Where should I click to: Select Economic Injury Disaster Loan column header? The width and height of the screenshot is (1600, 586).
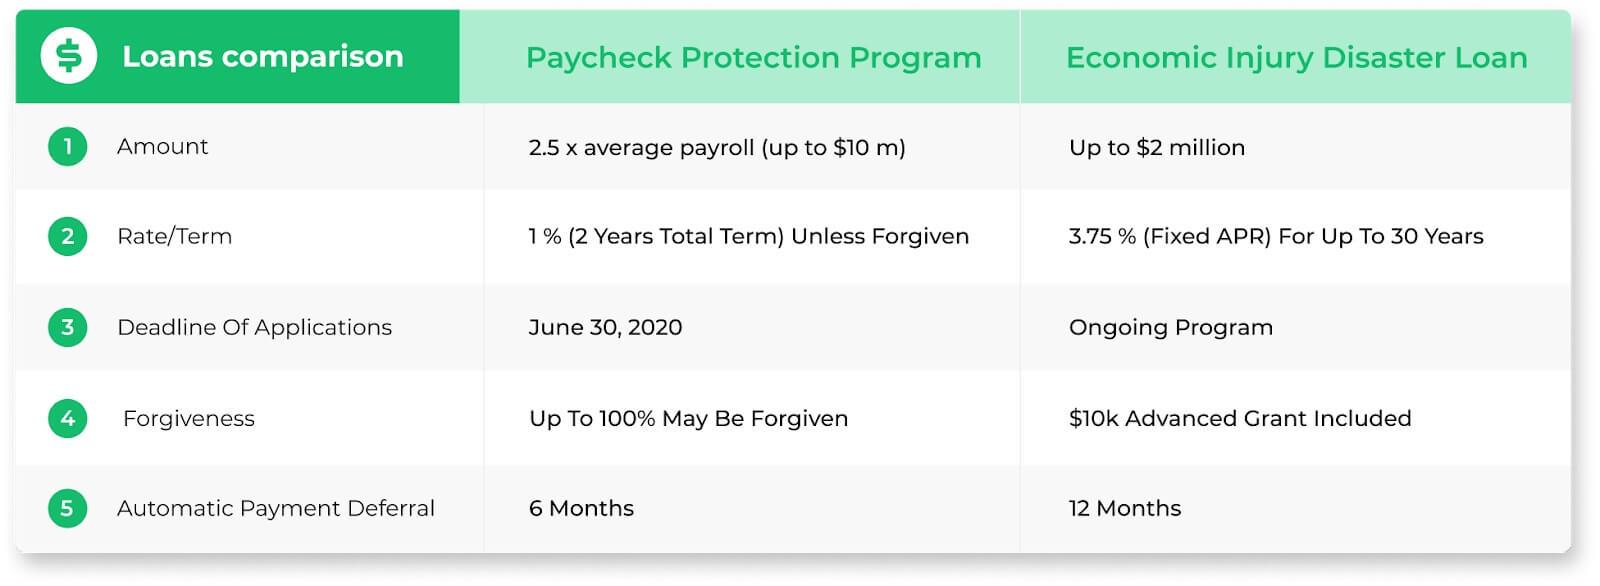[x=1297, y=58]
